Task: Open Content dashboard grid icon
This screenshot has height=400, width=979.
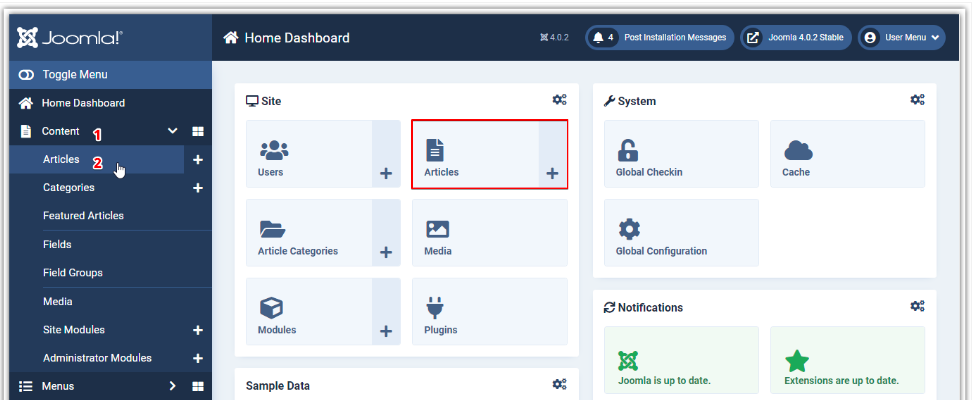Action: coord(198,131)
